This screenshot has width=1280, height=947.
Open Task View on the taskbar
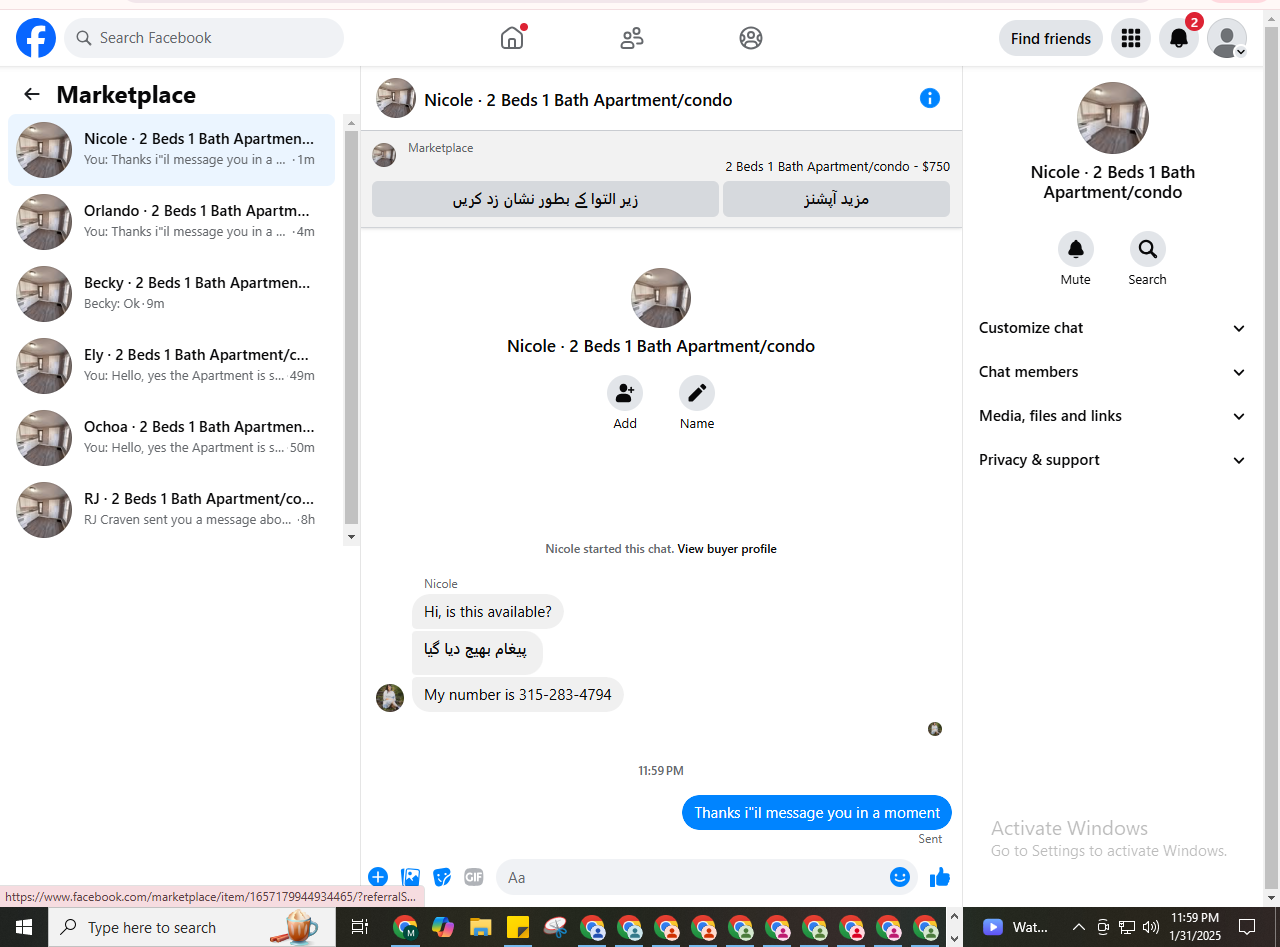[360, 927]
